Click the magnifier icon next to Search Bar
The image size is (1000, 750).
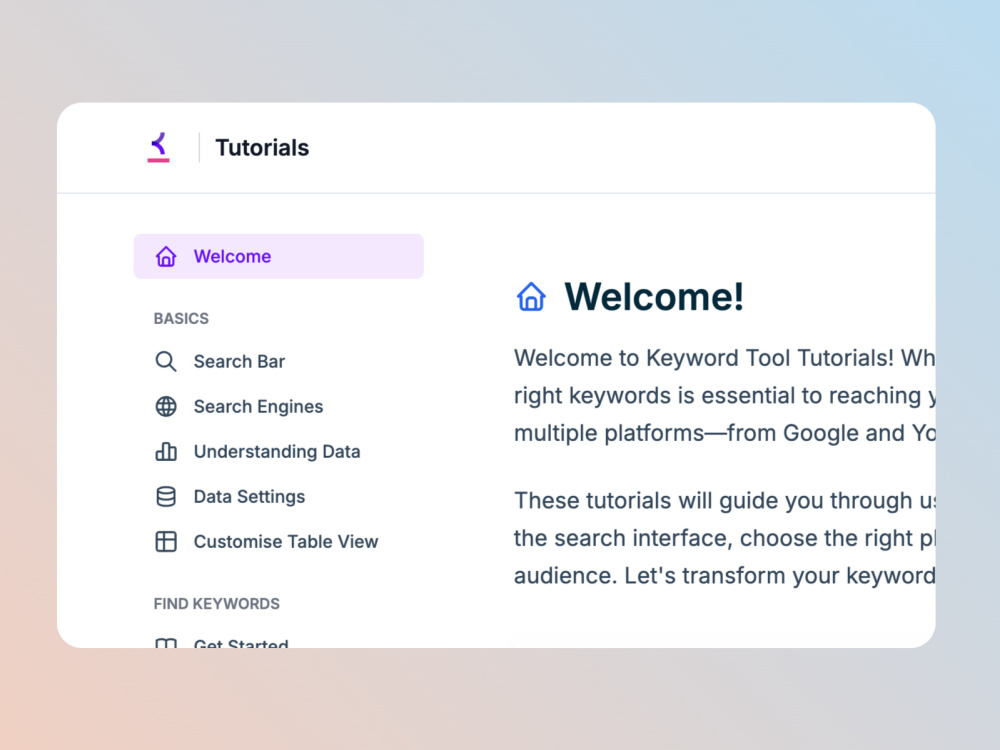[x=166, y=362]
